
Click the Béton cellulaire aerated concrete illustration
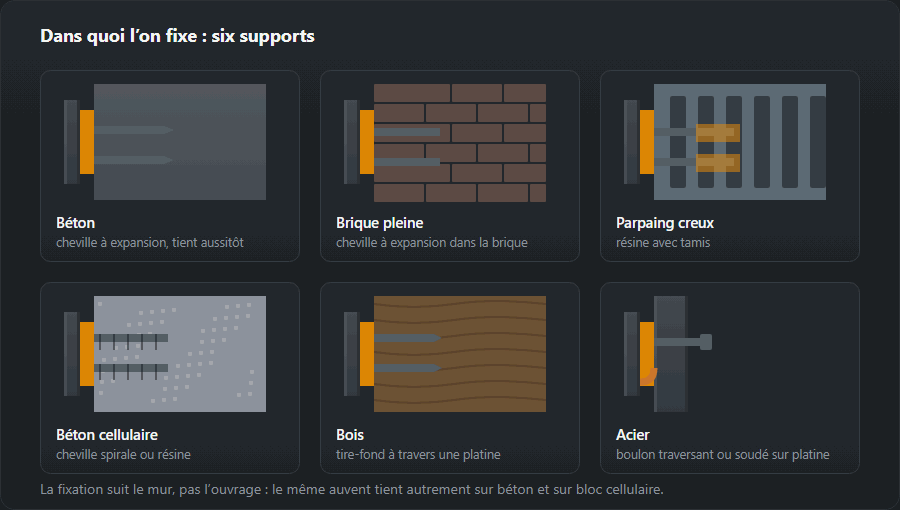pyautogui.click(x=165, y=354)
